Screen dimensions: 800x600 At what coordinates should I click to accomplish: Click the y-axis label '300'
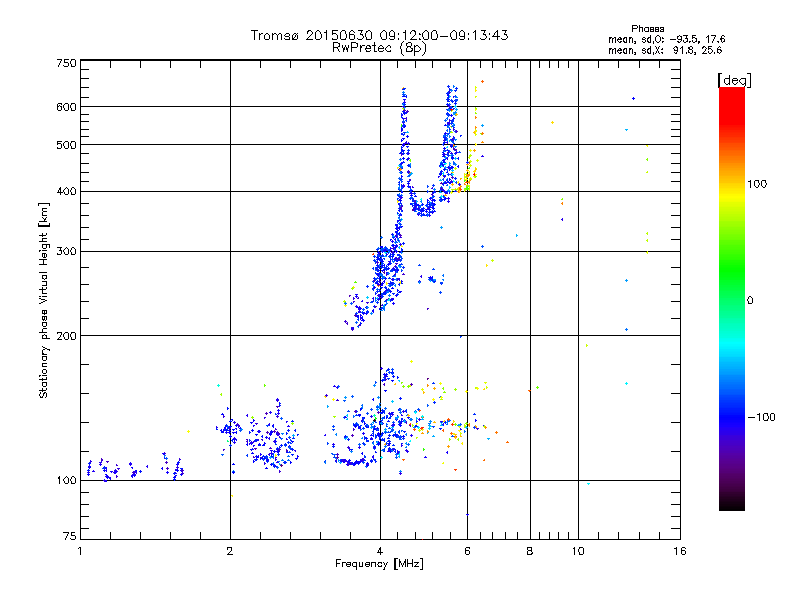click(66, 252)
